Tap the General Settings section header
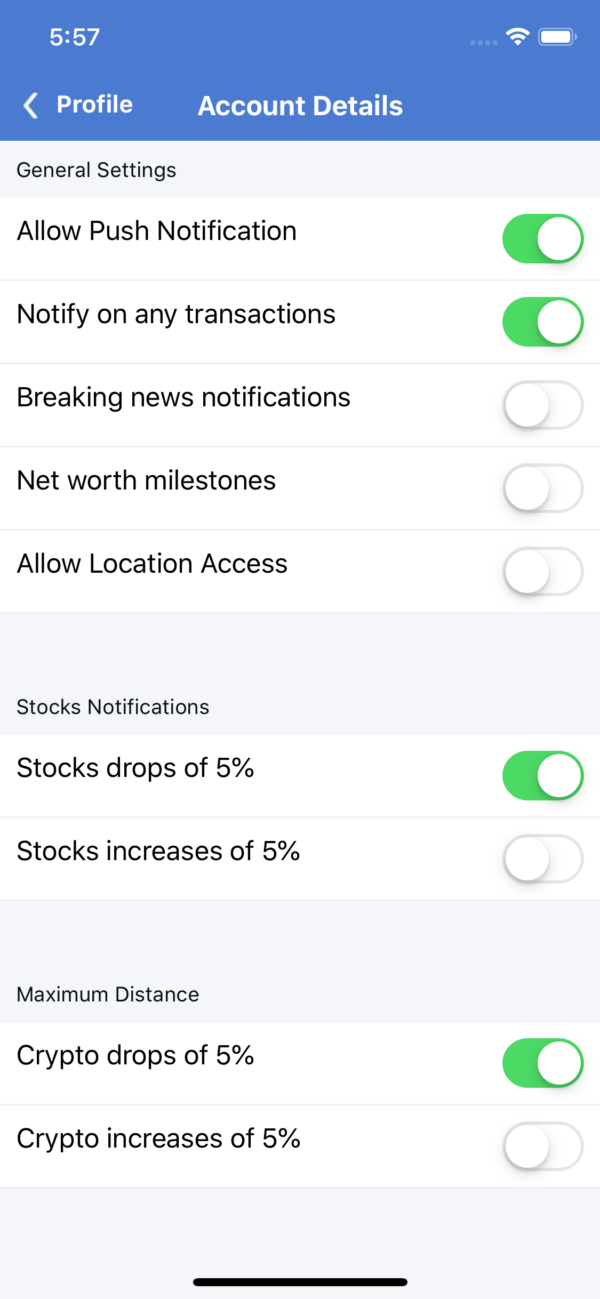 (96, 170)
